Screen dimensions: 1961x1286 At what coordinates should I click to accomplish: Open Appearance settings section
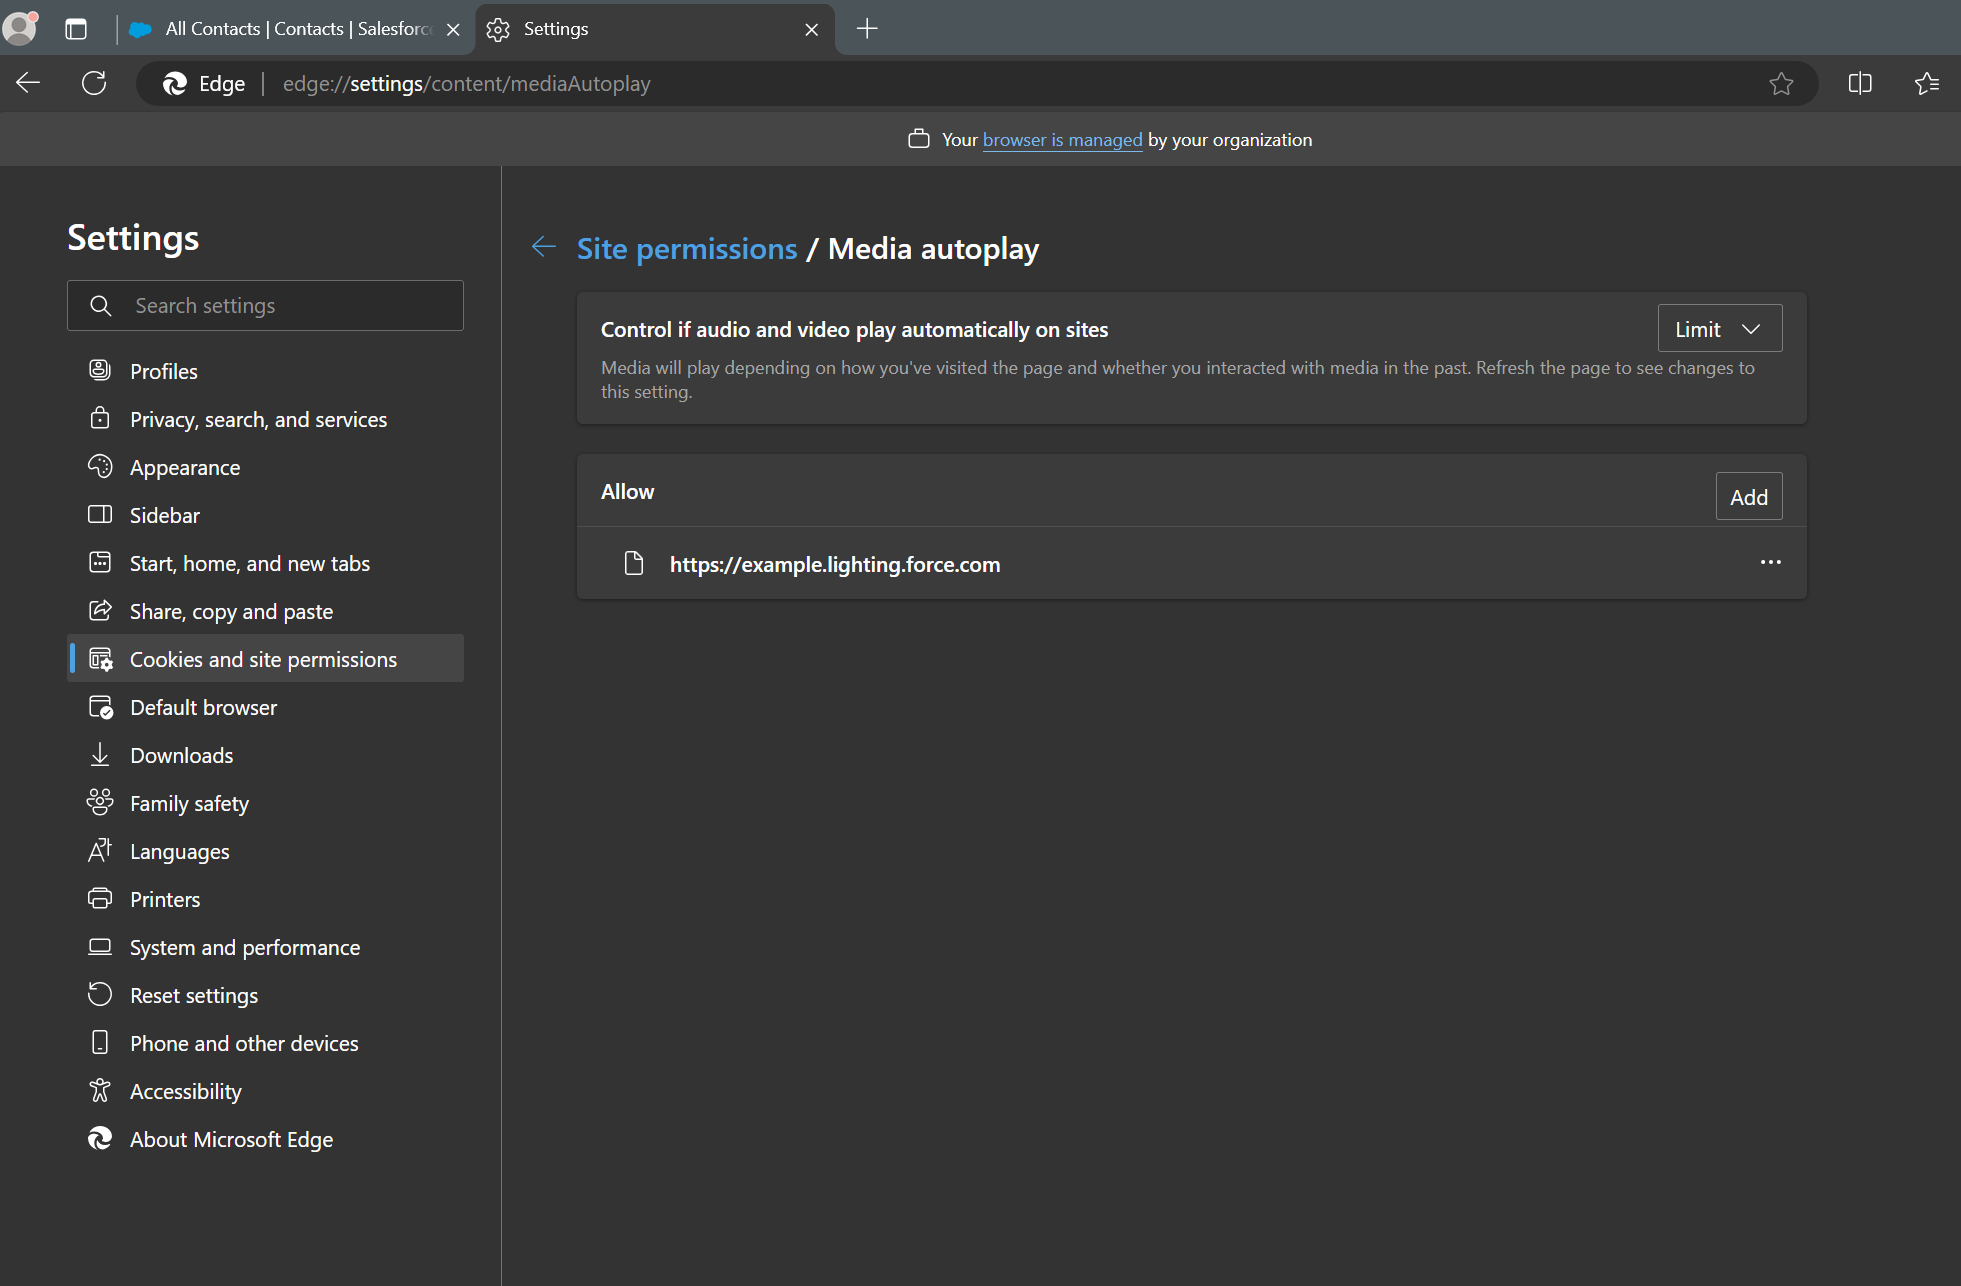point(185,468)
